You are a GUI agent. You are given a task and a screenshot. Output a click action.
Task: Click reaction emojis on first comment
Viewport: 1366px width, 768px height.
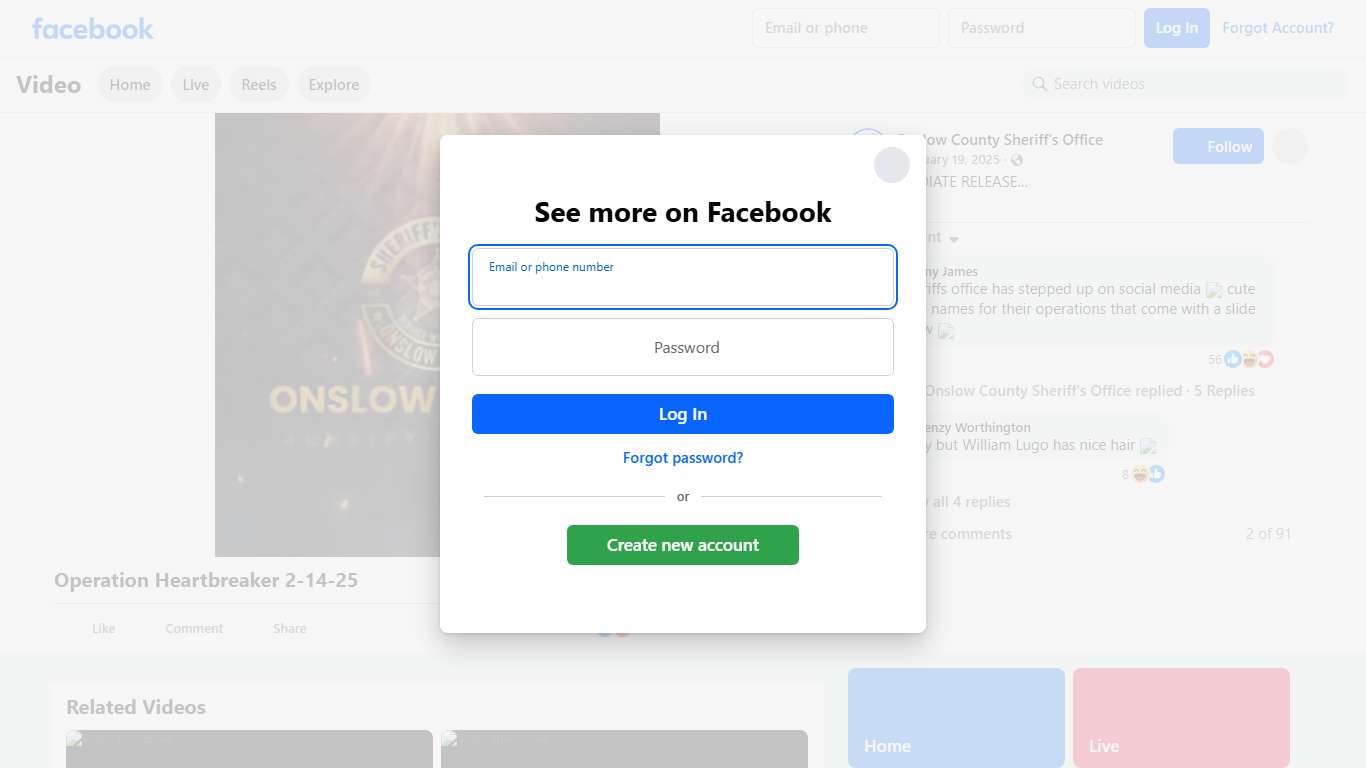pyautogui.click(x=1248, y=359)
